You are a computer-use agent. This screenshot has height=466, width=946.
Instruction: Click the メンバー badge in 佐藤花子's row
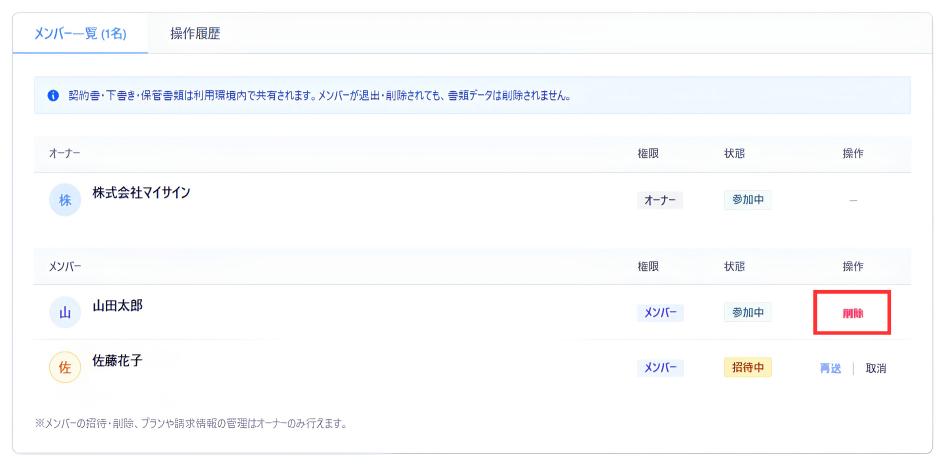[660, 368]
